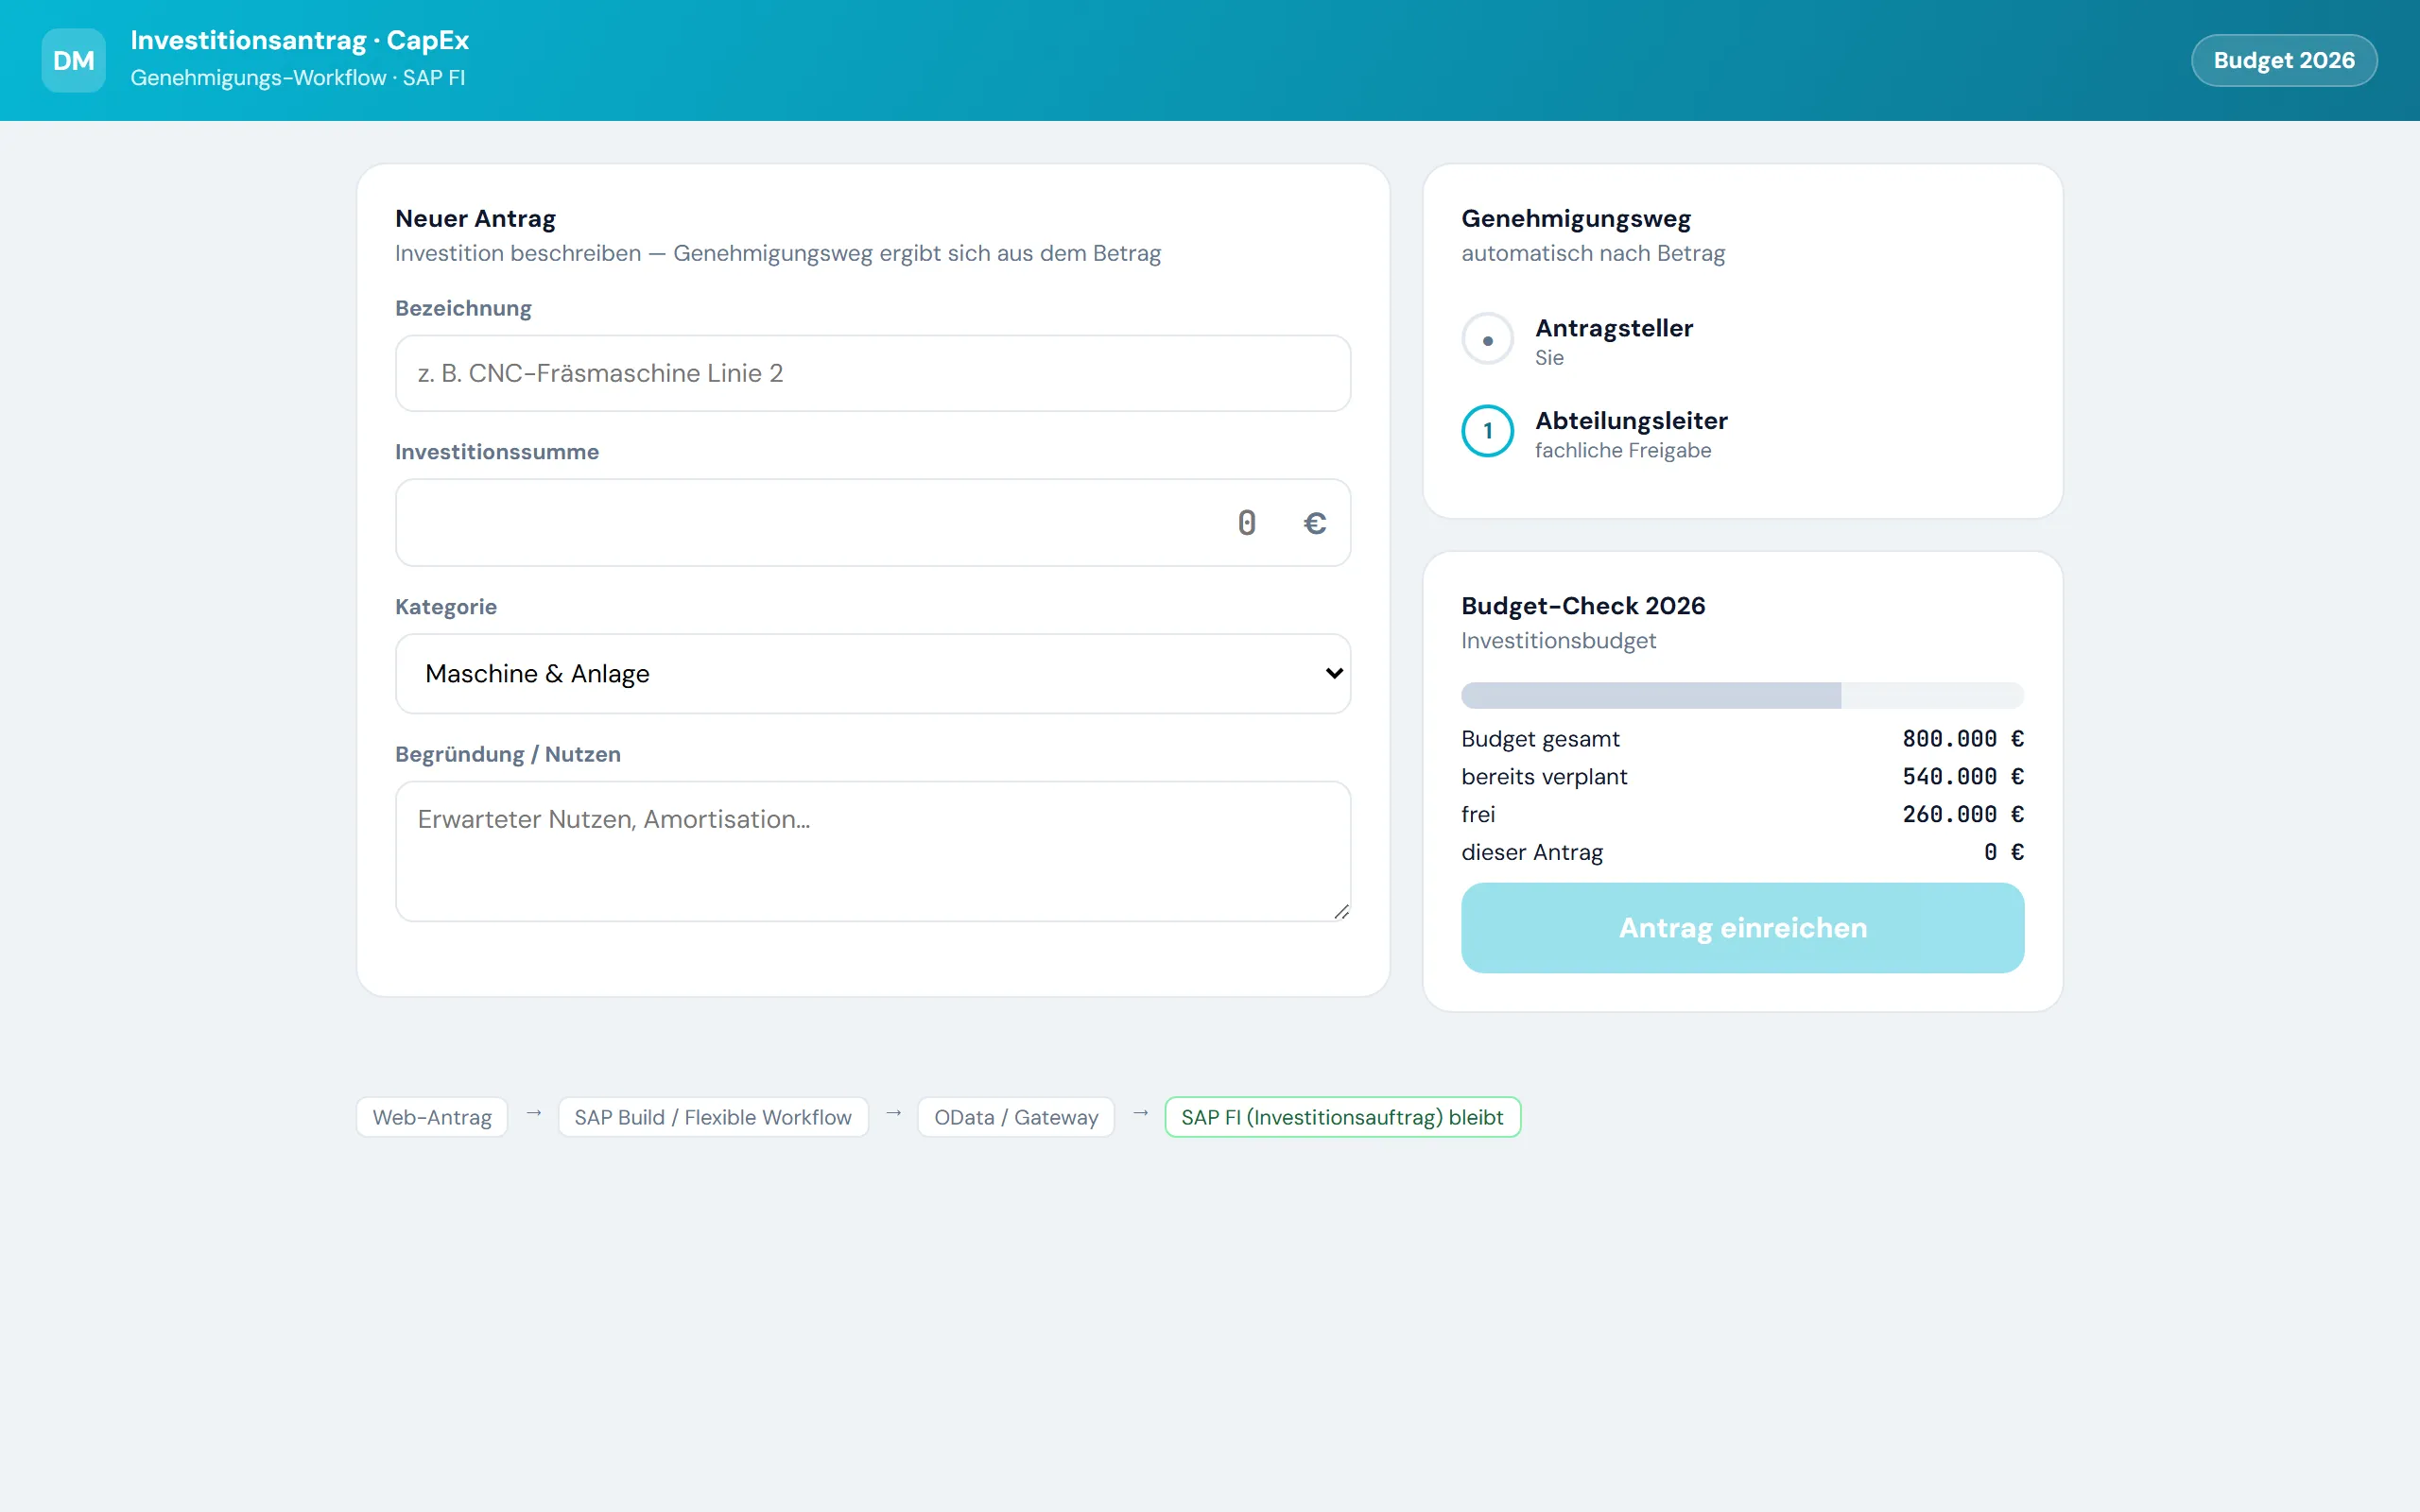Click the 800.000 € Budget gesamt value

[1962, 739]
